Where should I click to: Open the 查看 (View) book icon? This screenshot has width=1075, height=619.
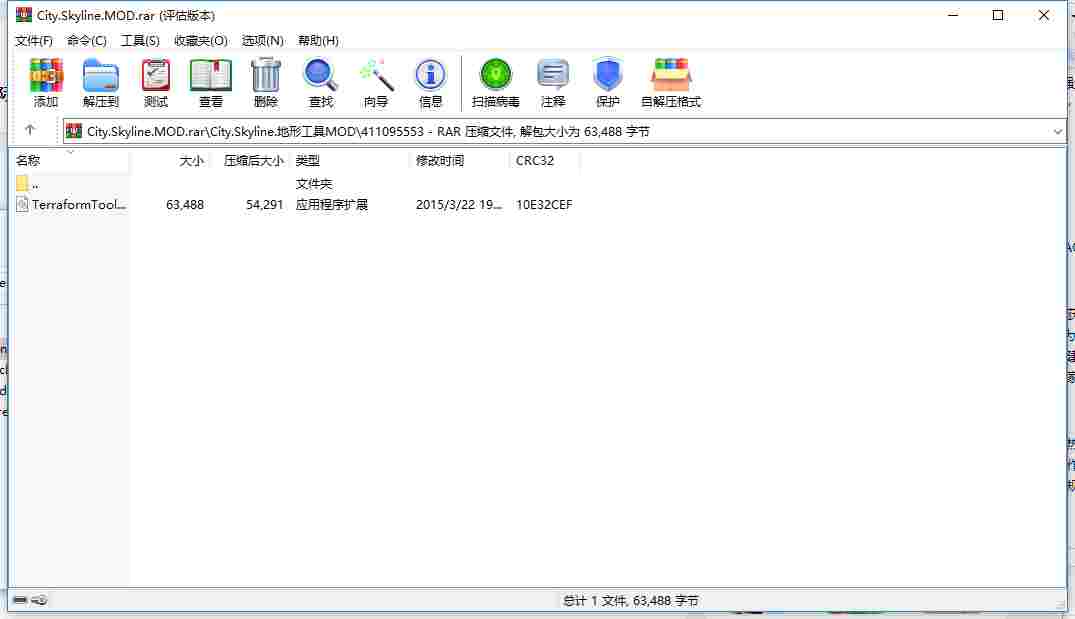[210, 75]
